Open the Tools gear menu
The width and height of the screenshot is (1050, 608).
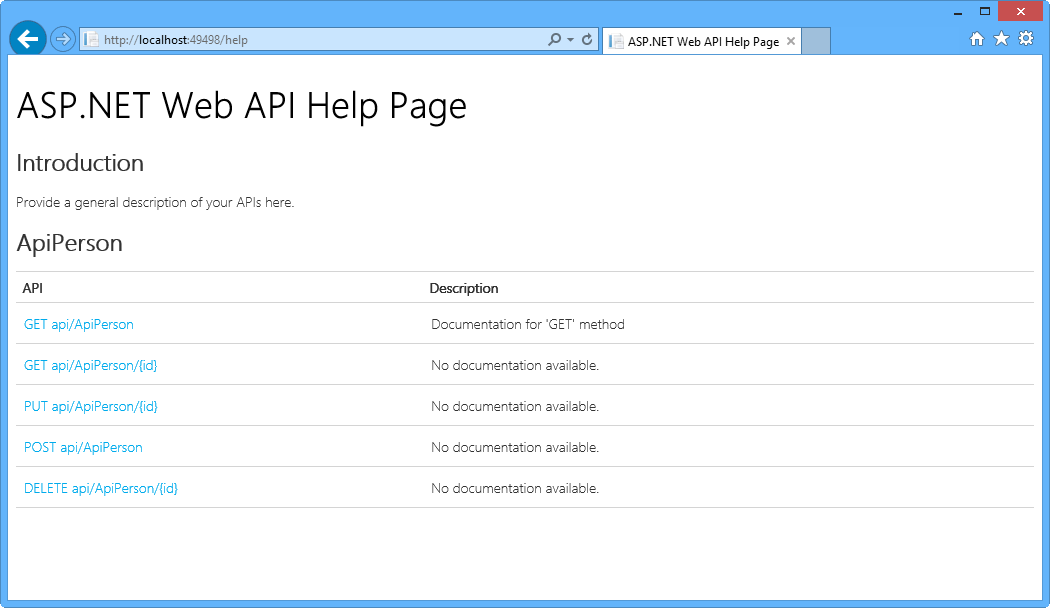tap(1026, 38)
